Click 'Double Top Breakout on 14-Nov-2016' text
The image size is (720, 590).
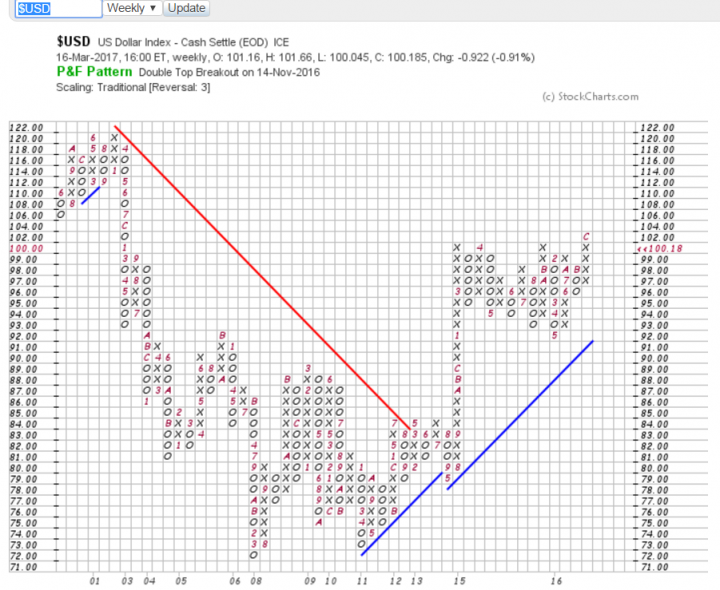pyautogui.click(x=229, y=72)
